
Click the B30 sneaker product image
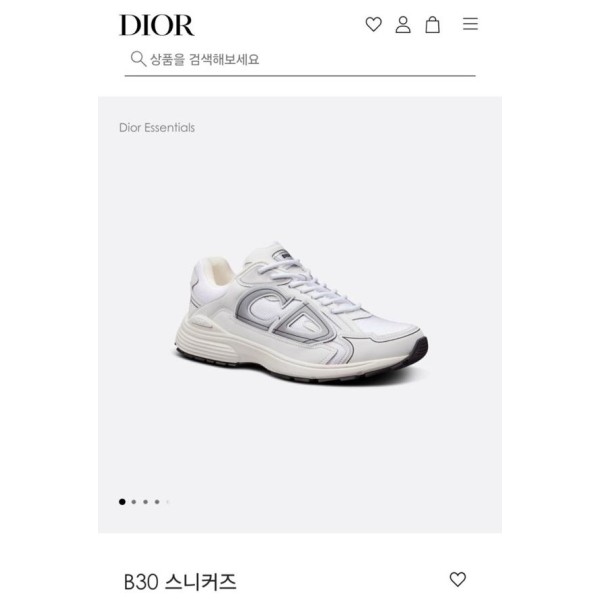(x=302, y=312)
